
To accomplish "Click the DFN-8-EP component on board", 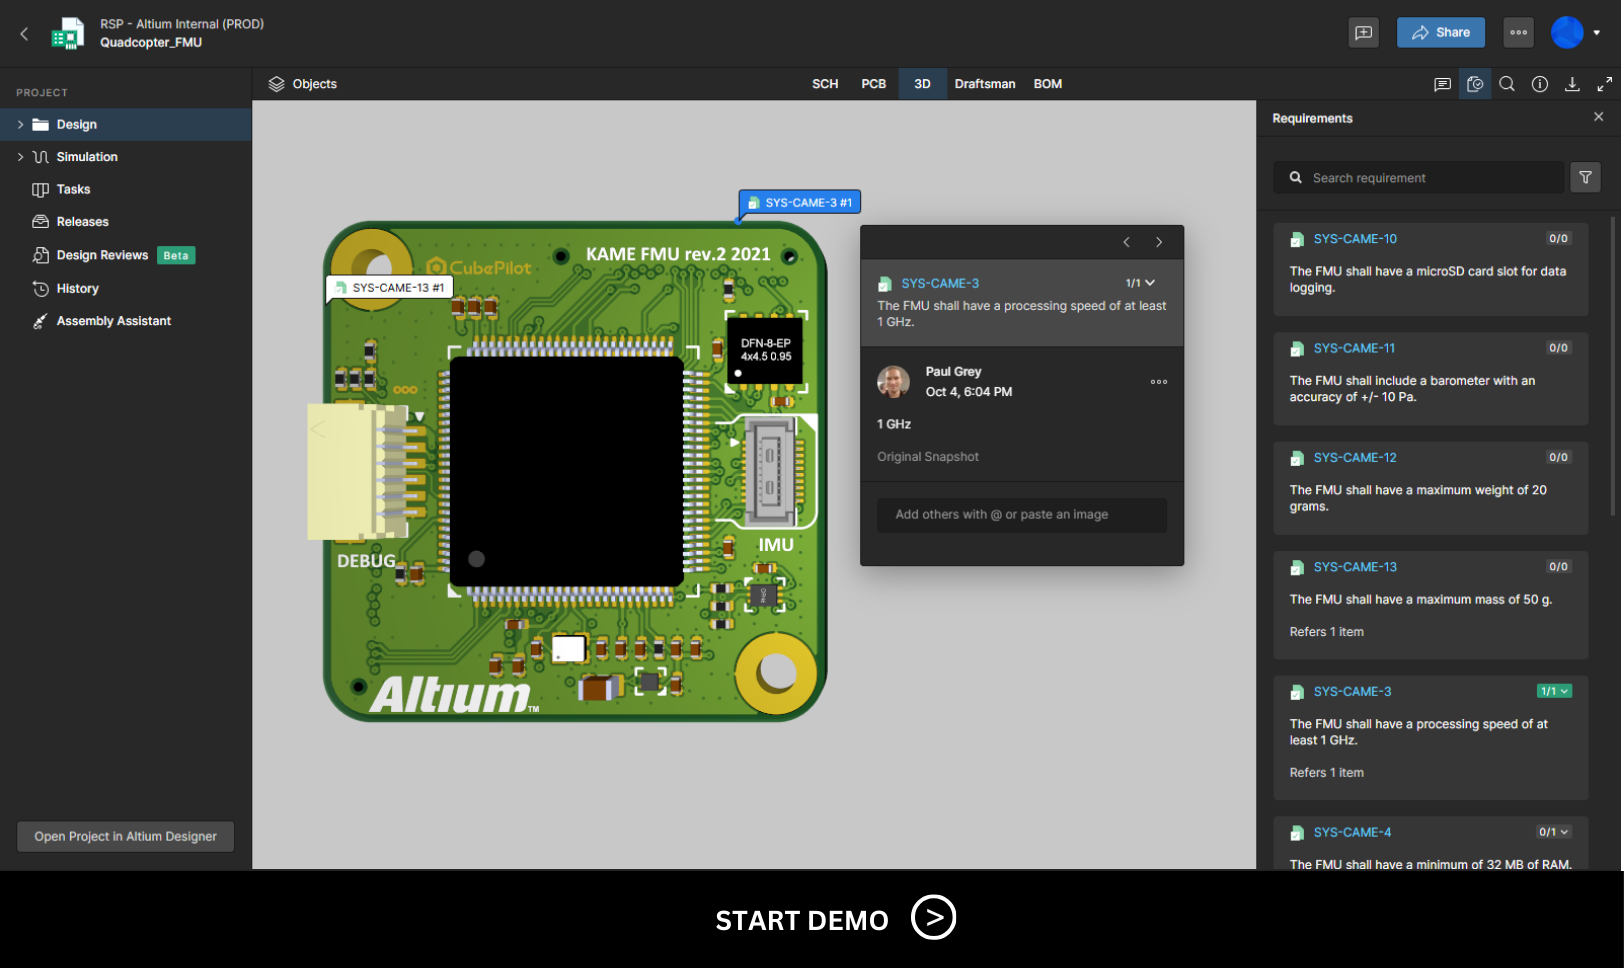I will 765,351.
